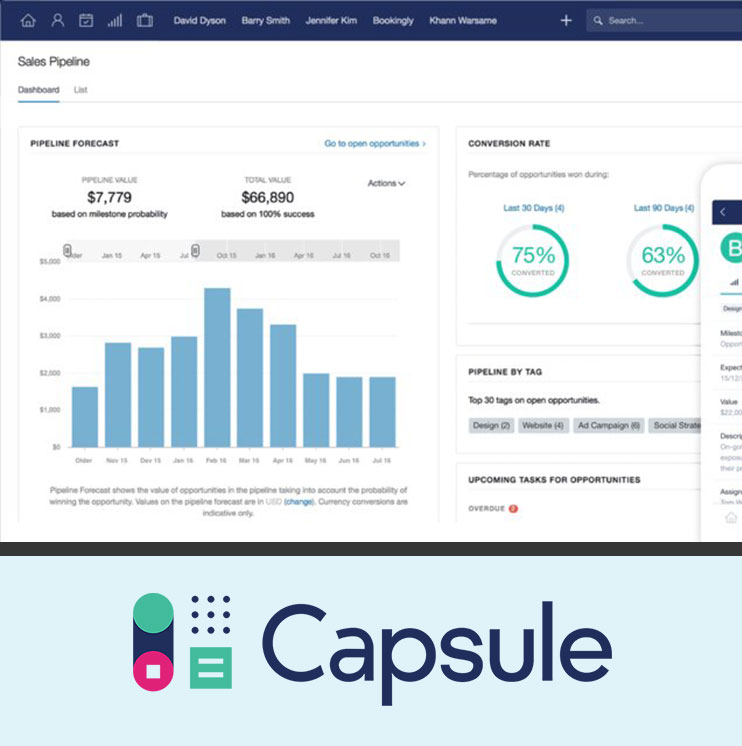Click the left handle of date range slider

click(68, 250)
